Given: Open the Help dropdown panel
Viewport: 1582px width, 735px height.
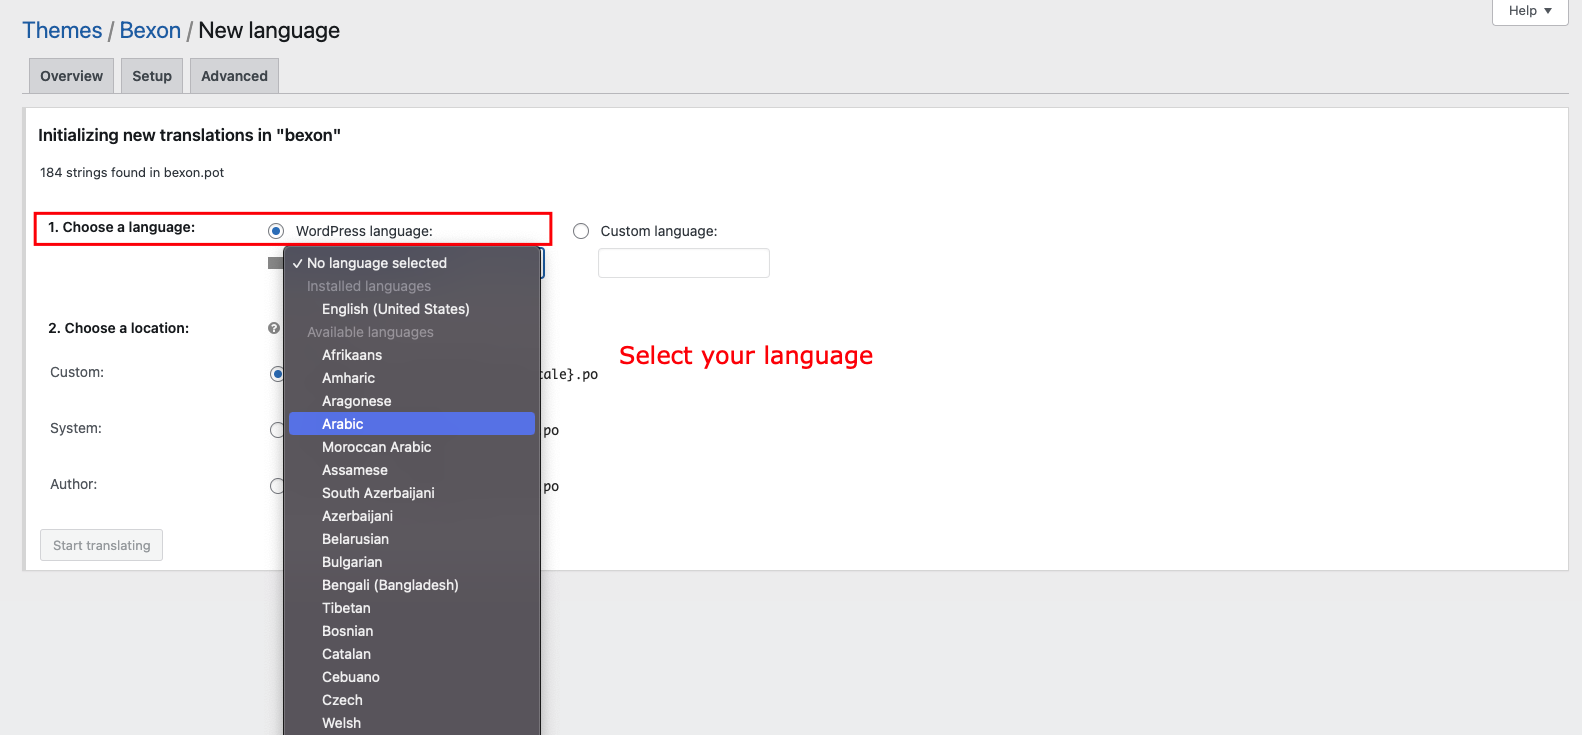Looking at the screenshot, I should coord(1529,11).
